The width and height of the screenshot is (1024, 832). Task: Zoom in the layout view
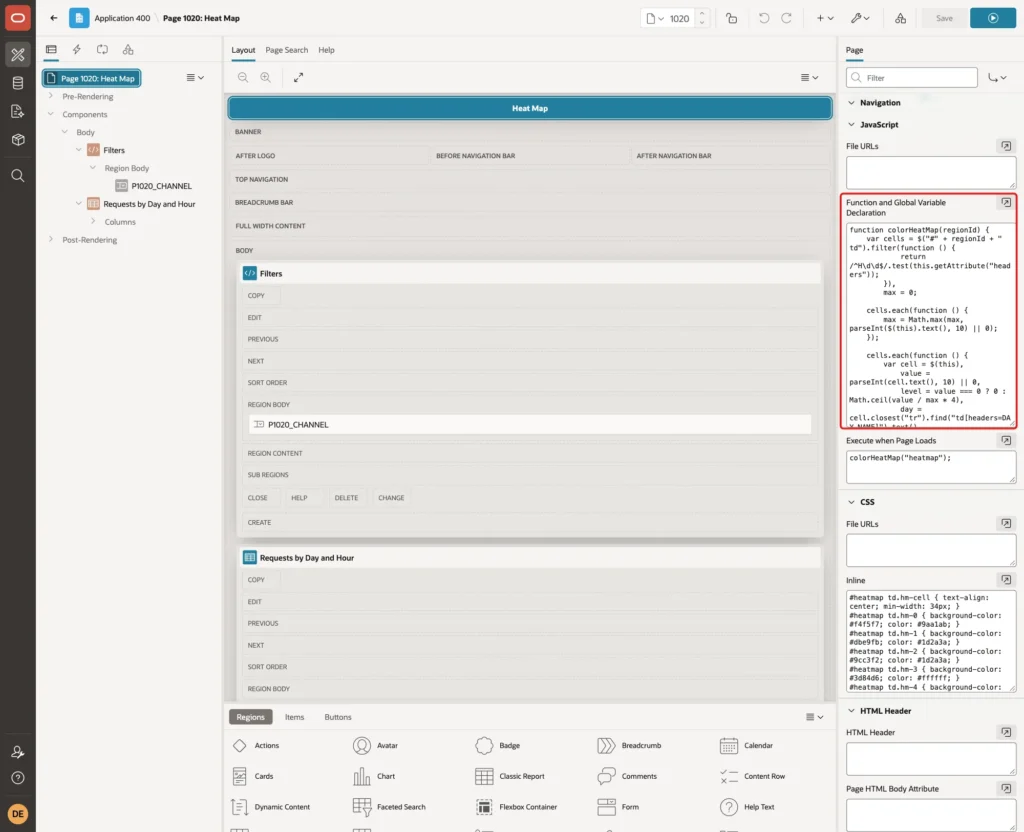[x=265, y=77]
